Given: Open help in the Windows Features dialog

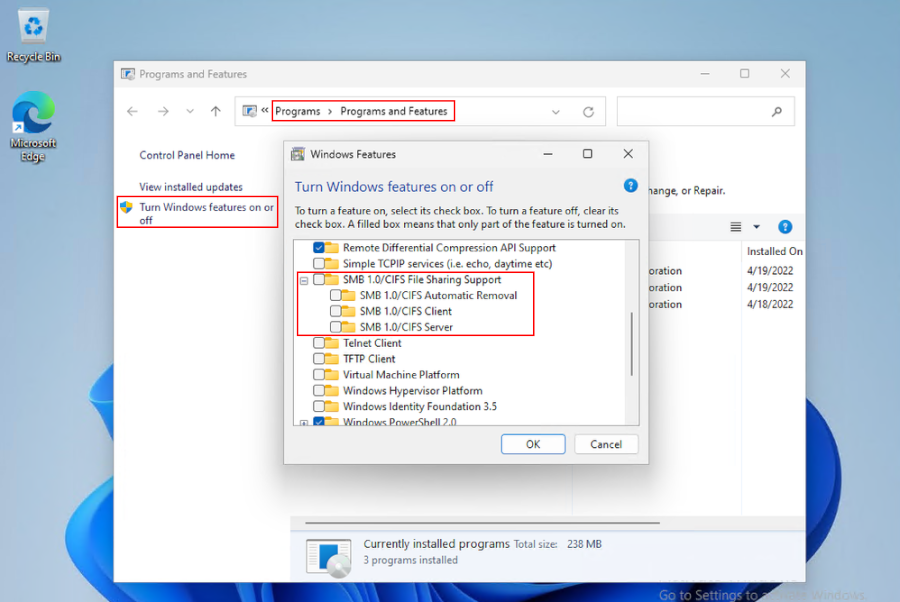Looking at the screenshot, I should coord(630,186).
